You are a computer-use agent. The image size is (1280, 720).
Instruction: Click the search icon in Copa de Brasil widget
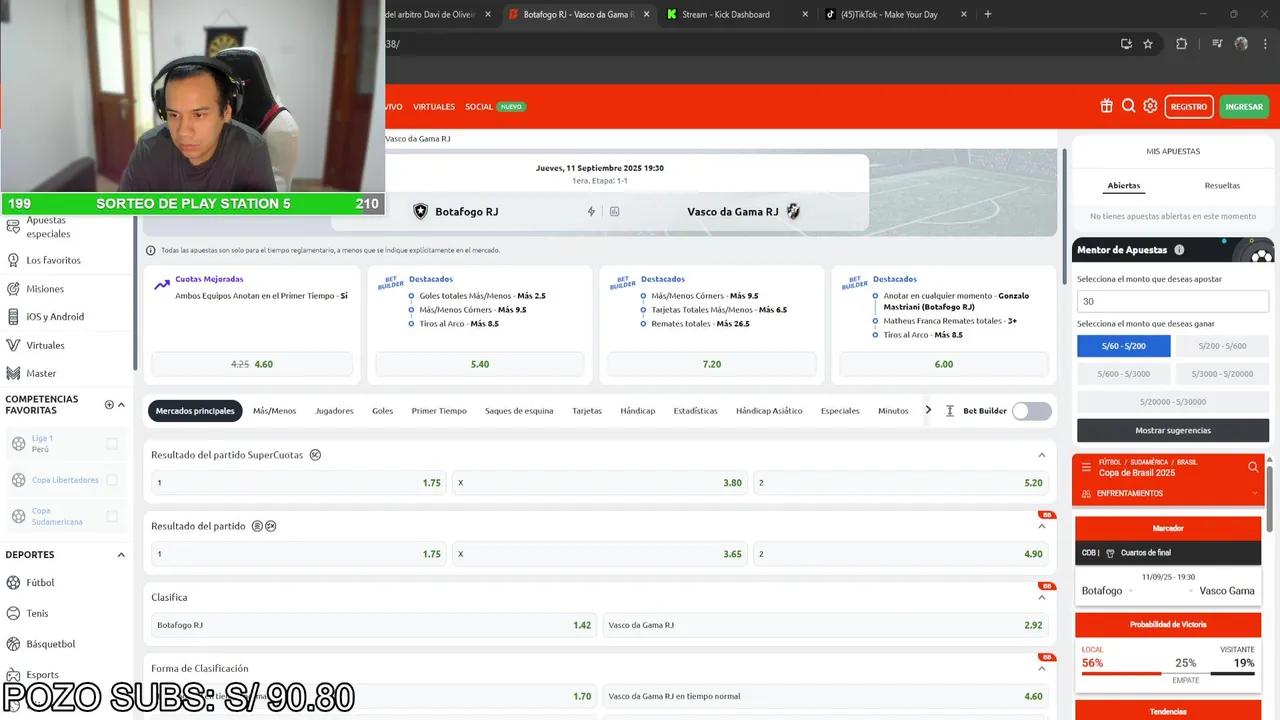1253,467
